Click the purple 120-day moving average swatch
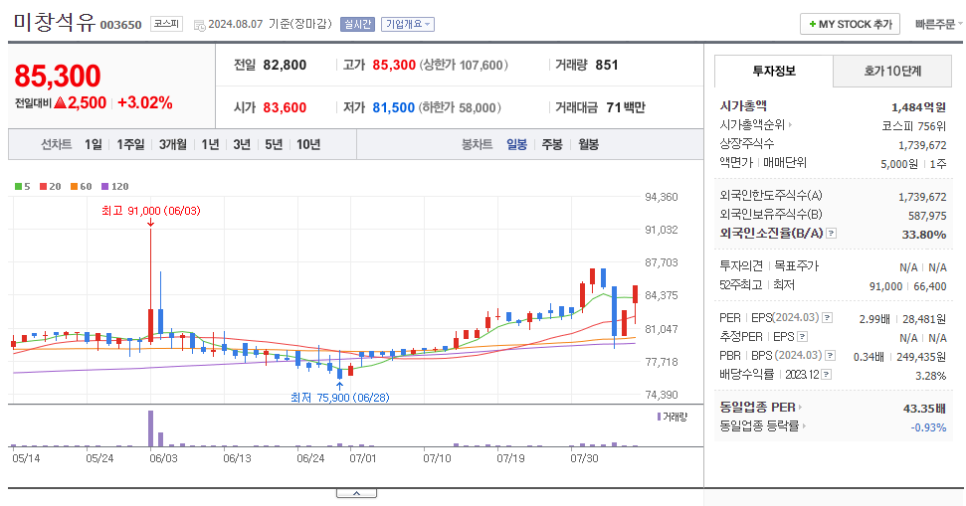 point(105,186)
